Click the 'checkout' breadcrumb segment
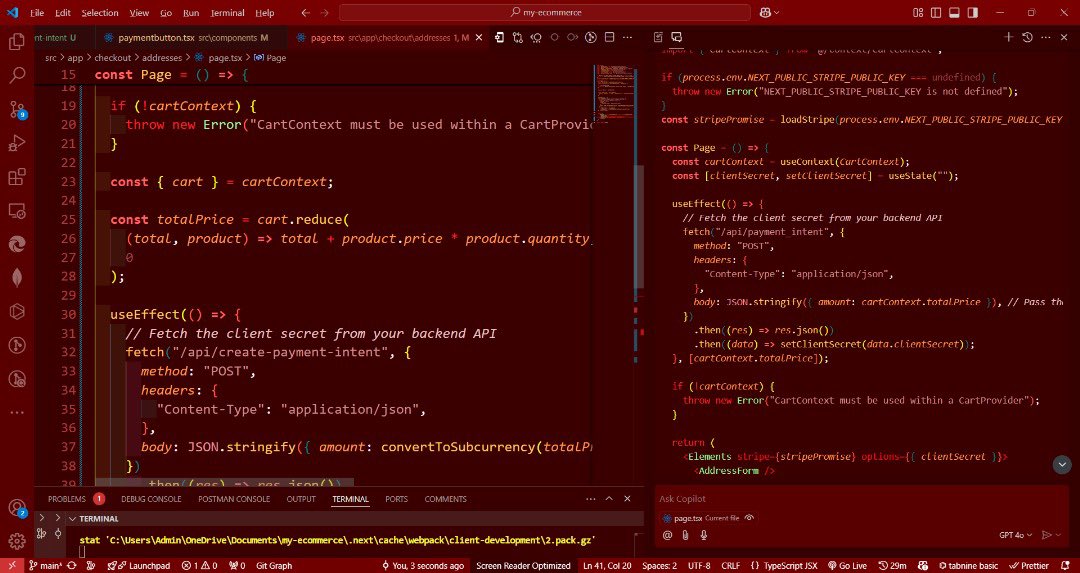Image resolution: width=1080 pixels, height=573 pixels. click(x=112, y=58)
